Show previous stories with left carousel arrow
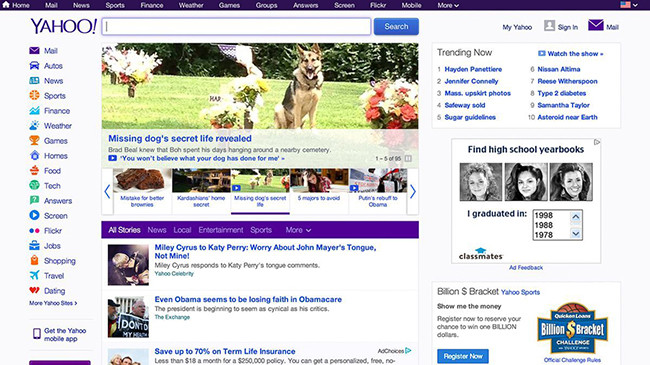The width and height of the screenshot is (650, 365). (107, 192)
